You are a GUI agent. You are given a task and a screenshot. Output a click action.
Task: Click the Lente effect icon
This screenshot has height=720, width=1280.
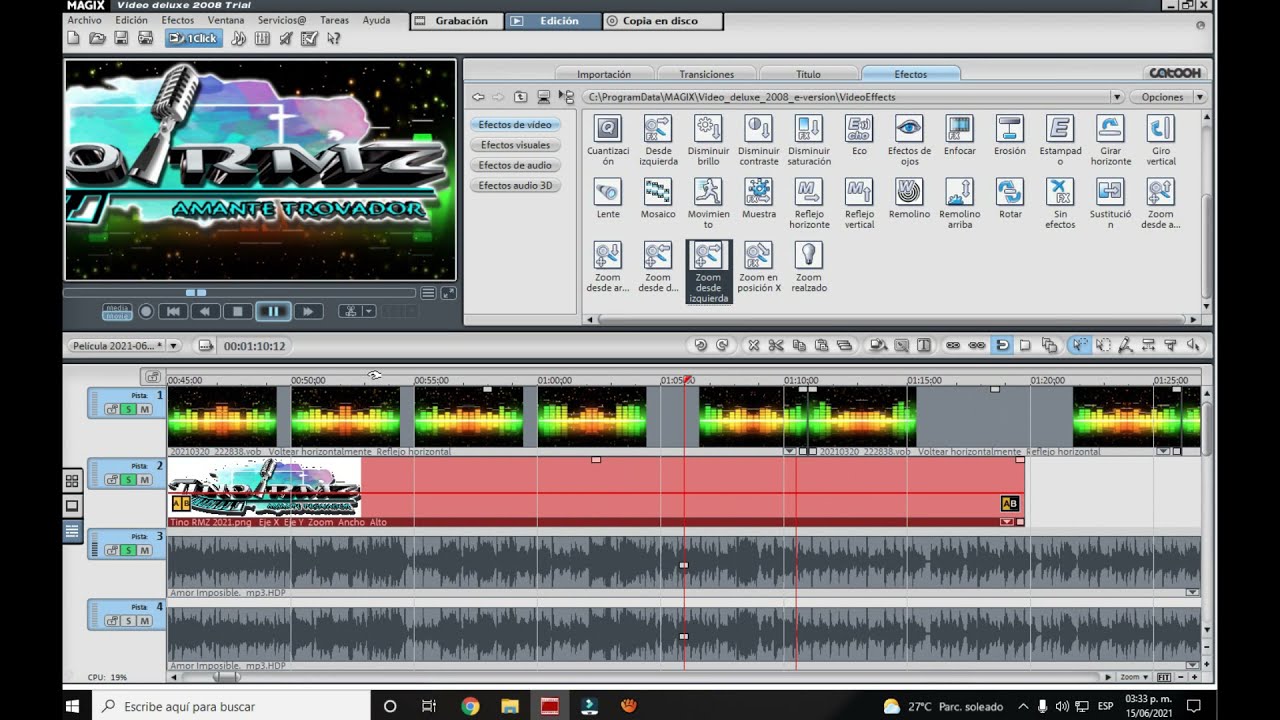pyautogui.click(x=608, y=191)
